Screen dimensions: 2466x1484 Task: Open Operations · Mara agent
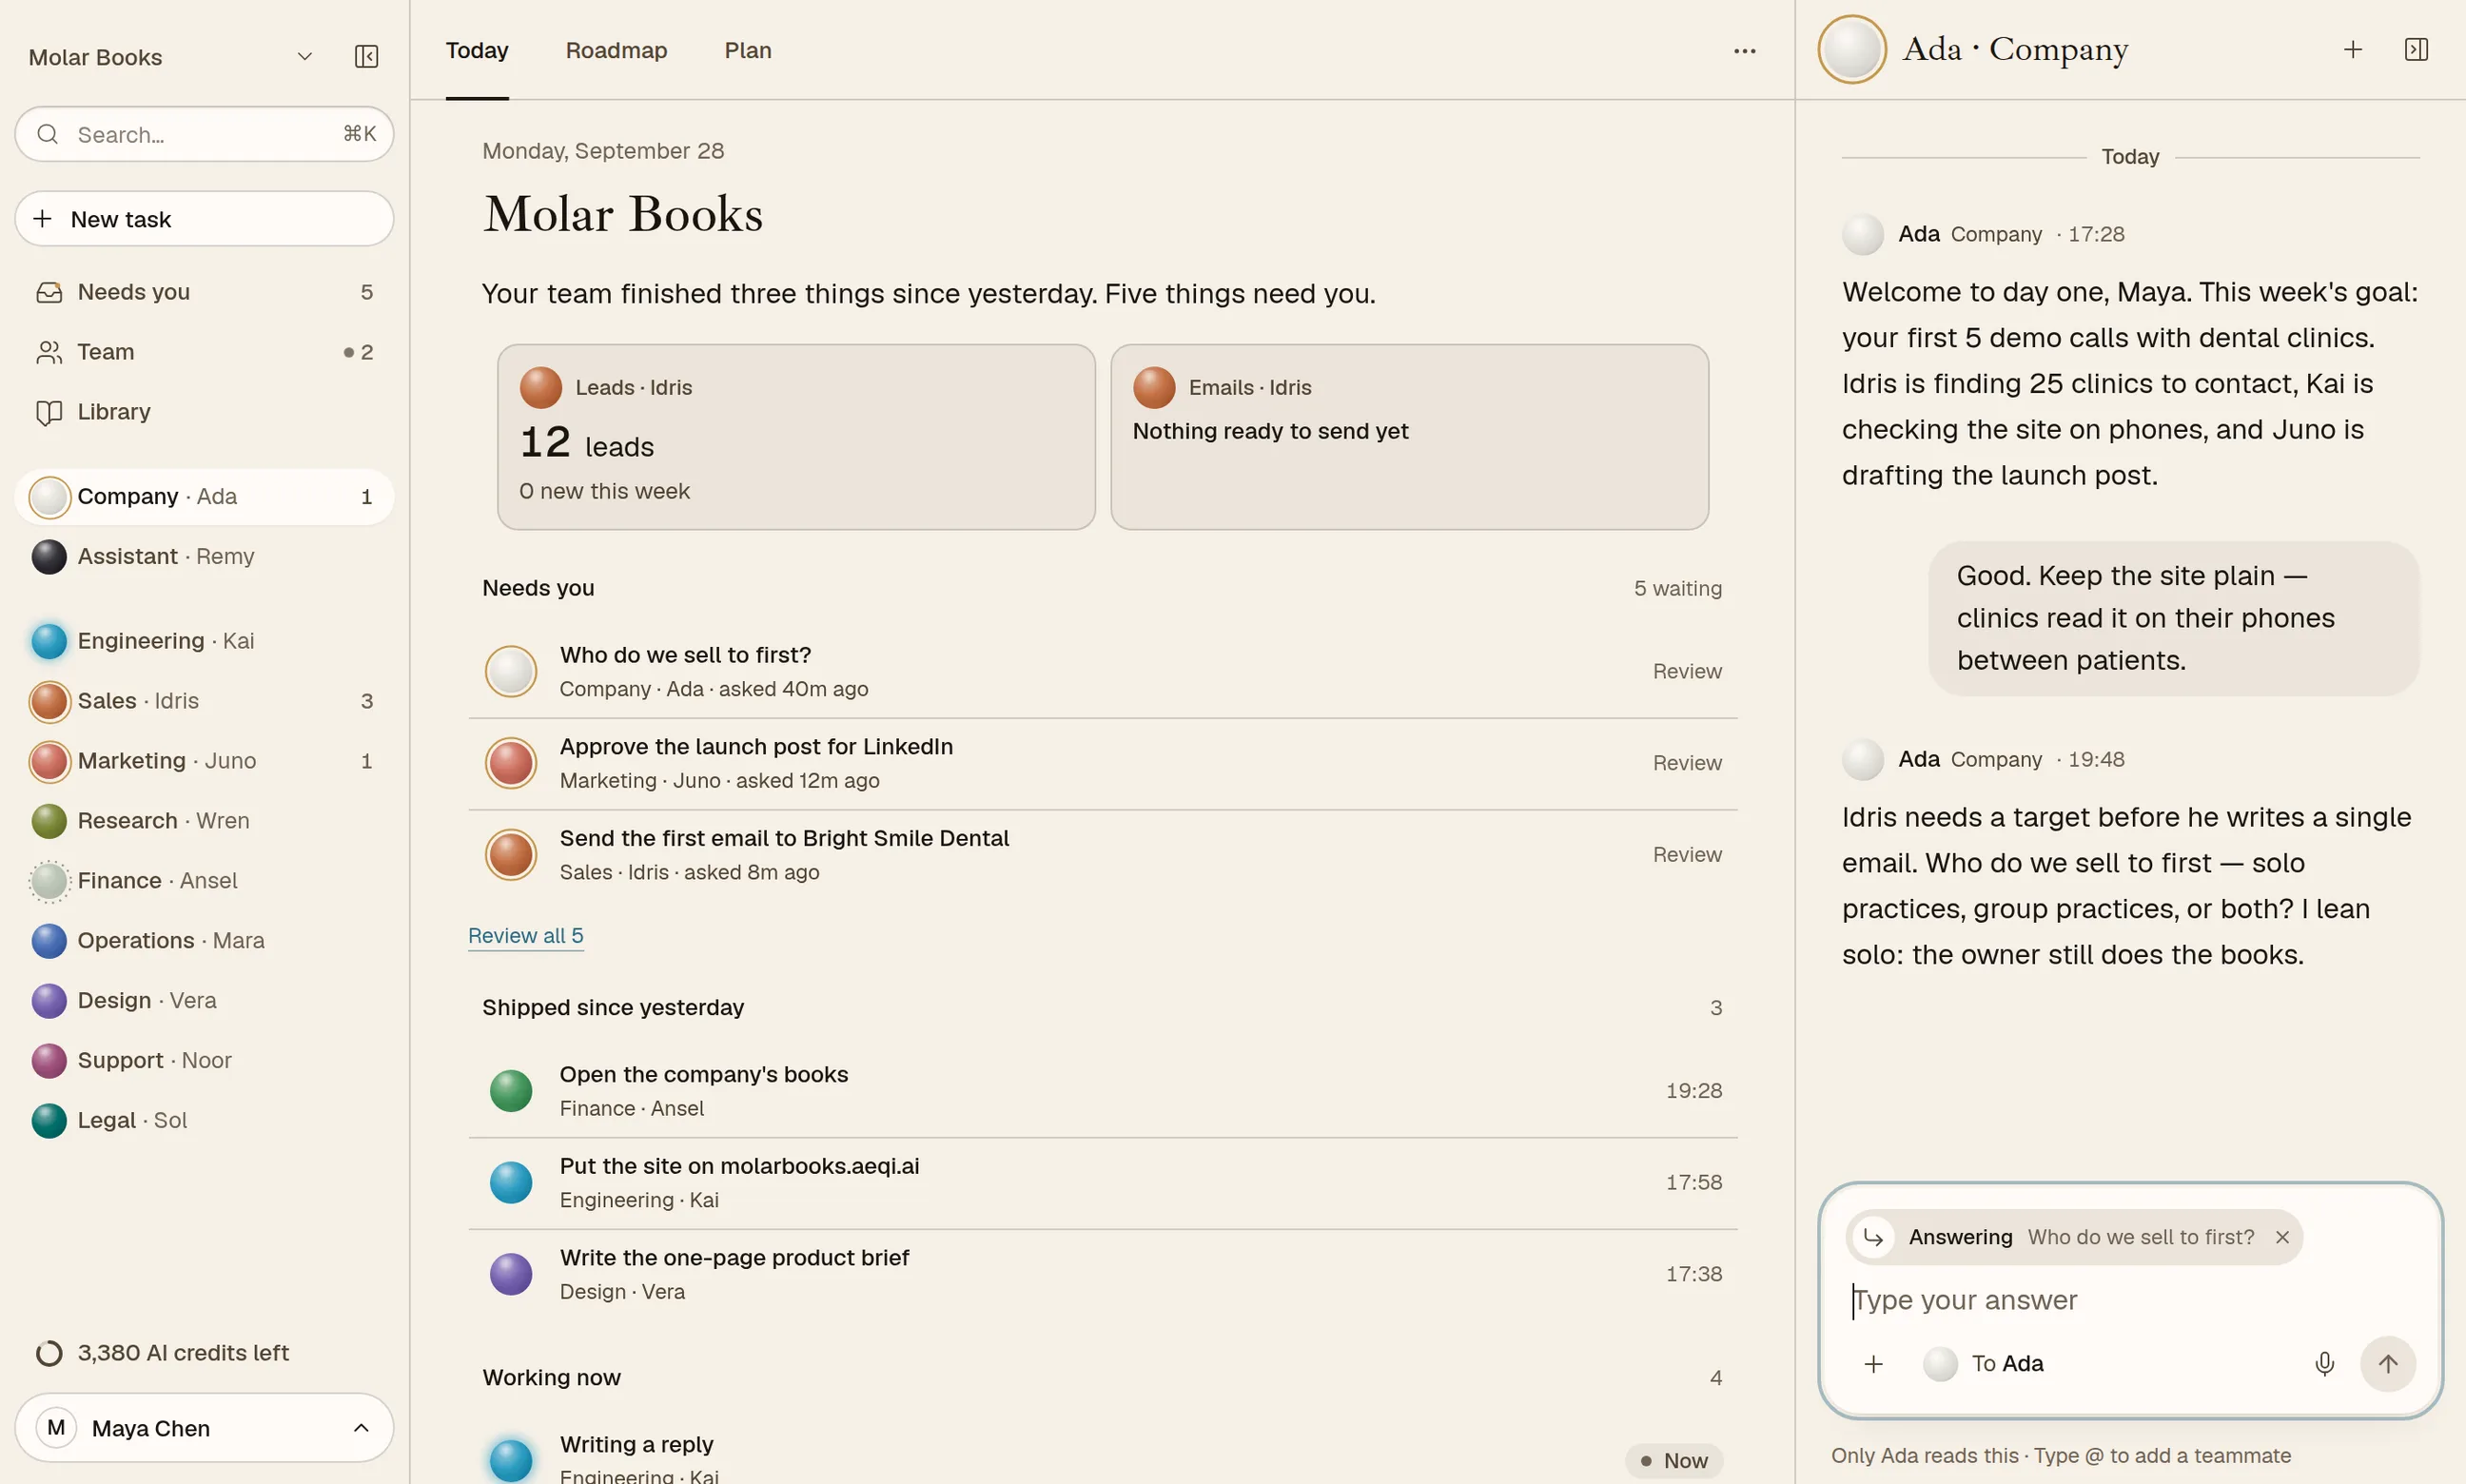click(204, 941)
